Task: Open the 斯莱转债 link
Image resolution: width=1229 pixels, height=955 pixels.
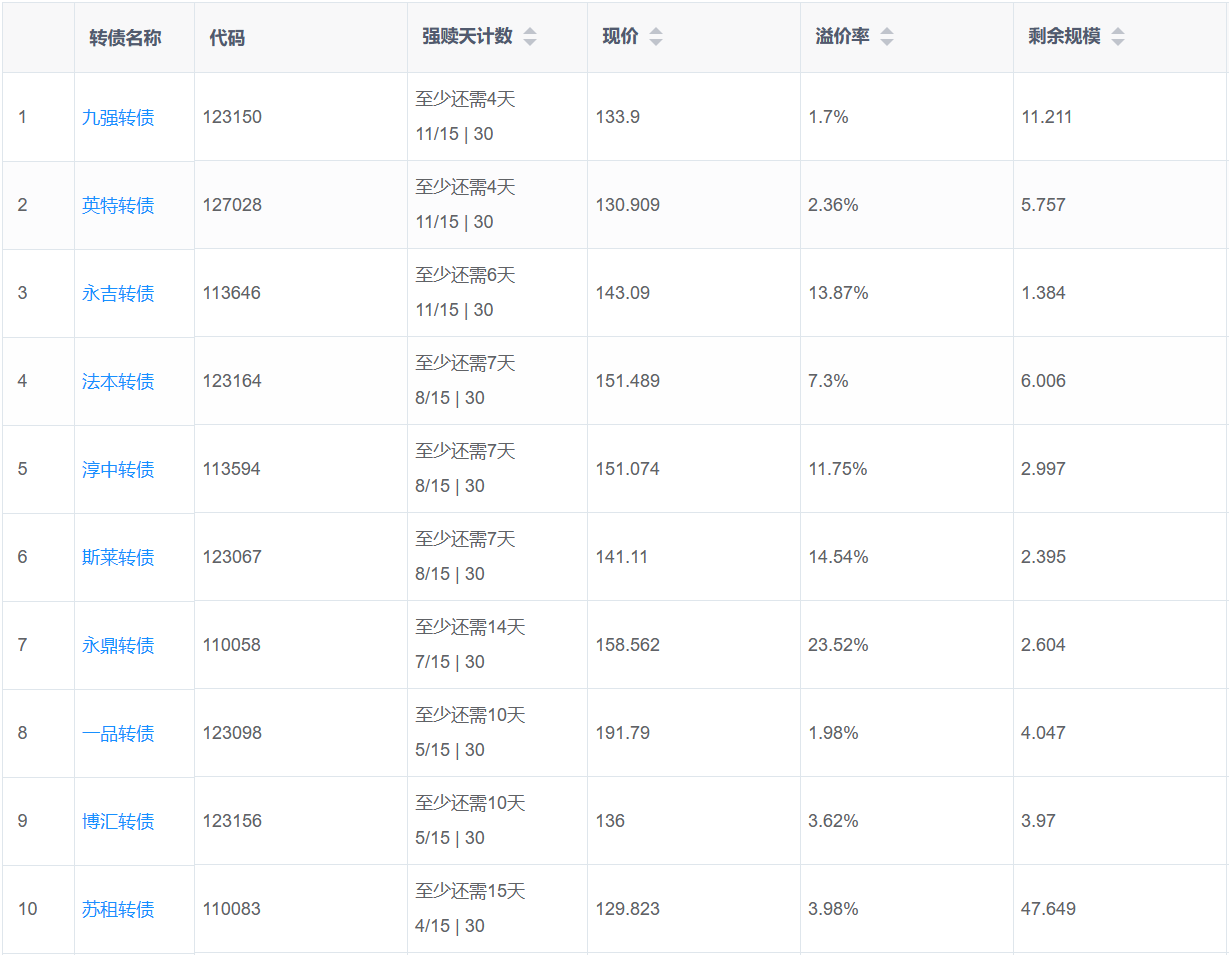Action: [x=118, y=558]
